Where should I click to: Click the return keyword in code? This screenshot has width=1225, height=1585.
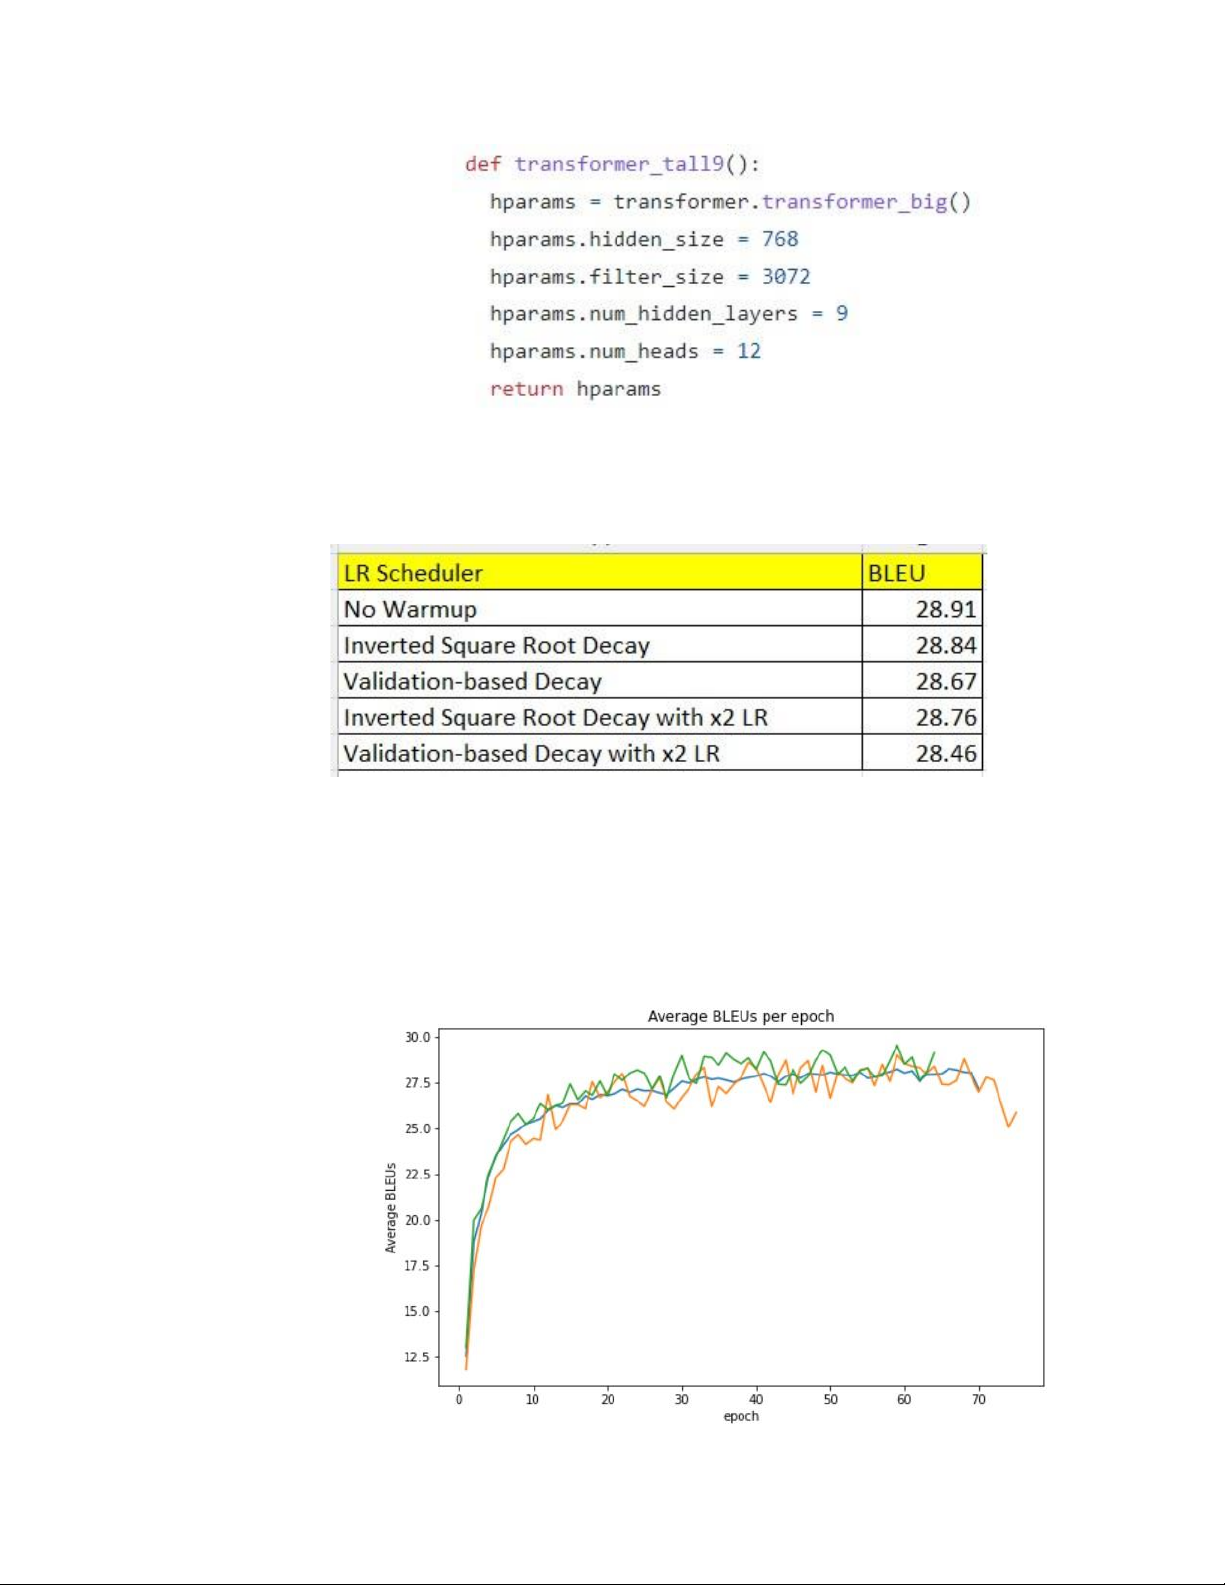[526, 389]
